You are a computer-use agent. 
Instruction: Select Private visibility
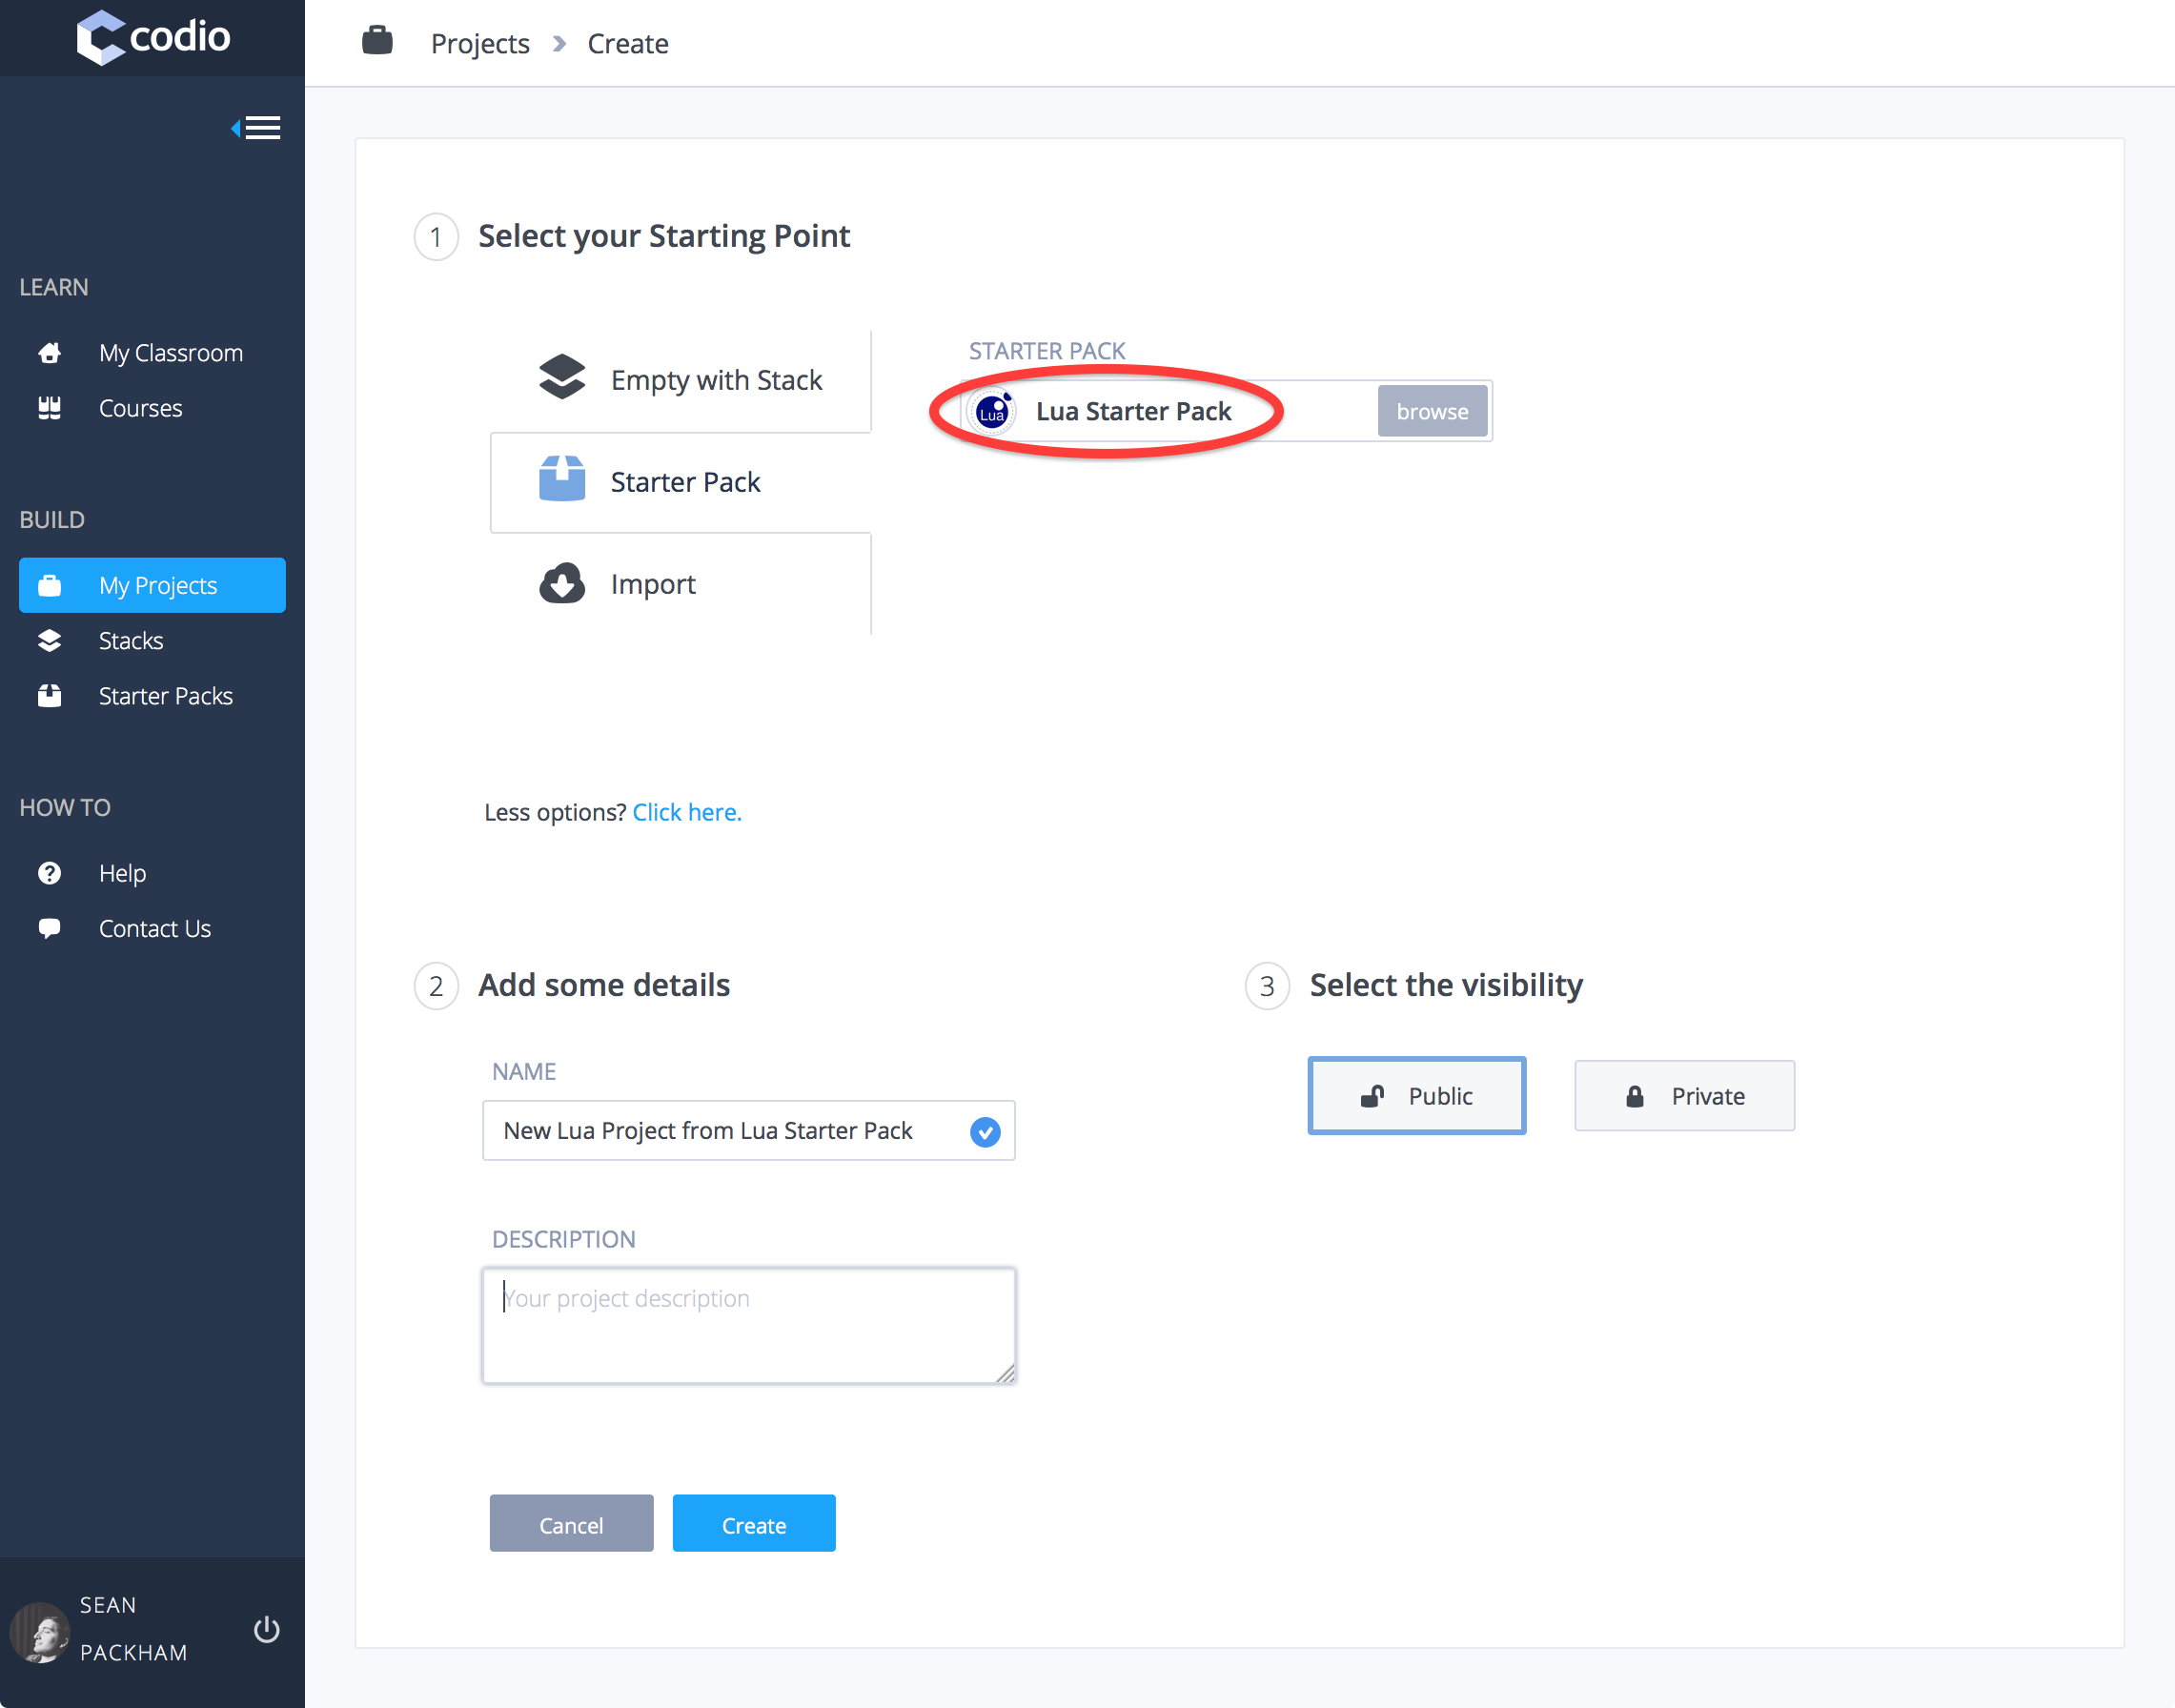click(x=1684, y=1095)
